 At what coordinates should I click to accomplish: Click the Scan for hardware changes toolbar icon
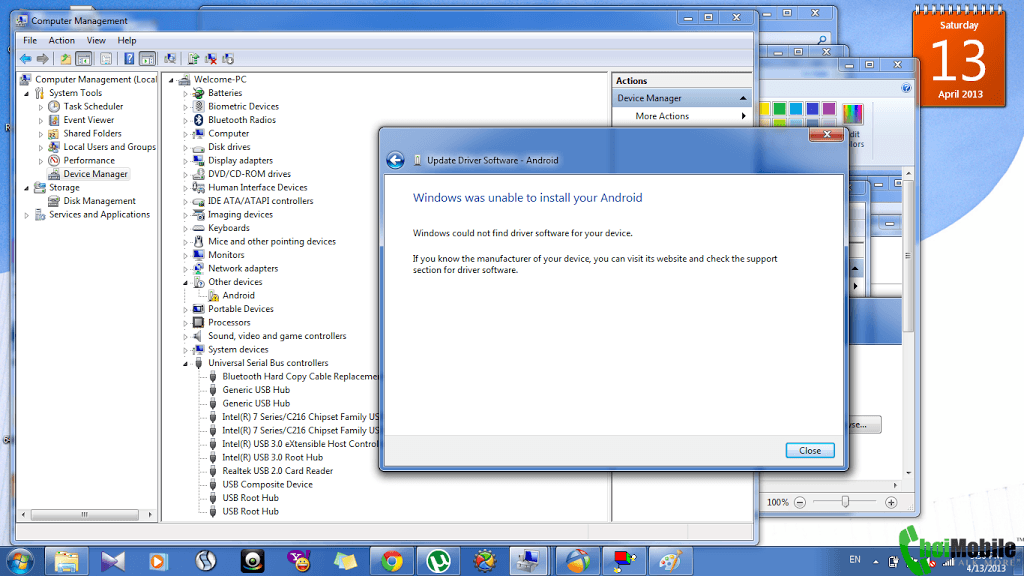coord(170,59)
